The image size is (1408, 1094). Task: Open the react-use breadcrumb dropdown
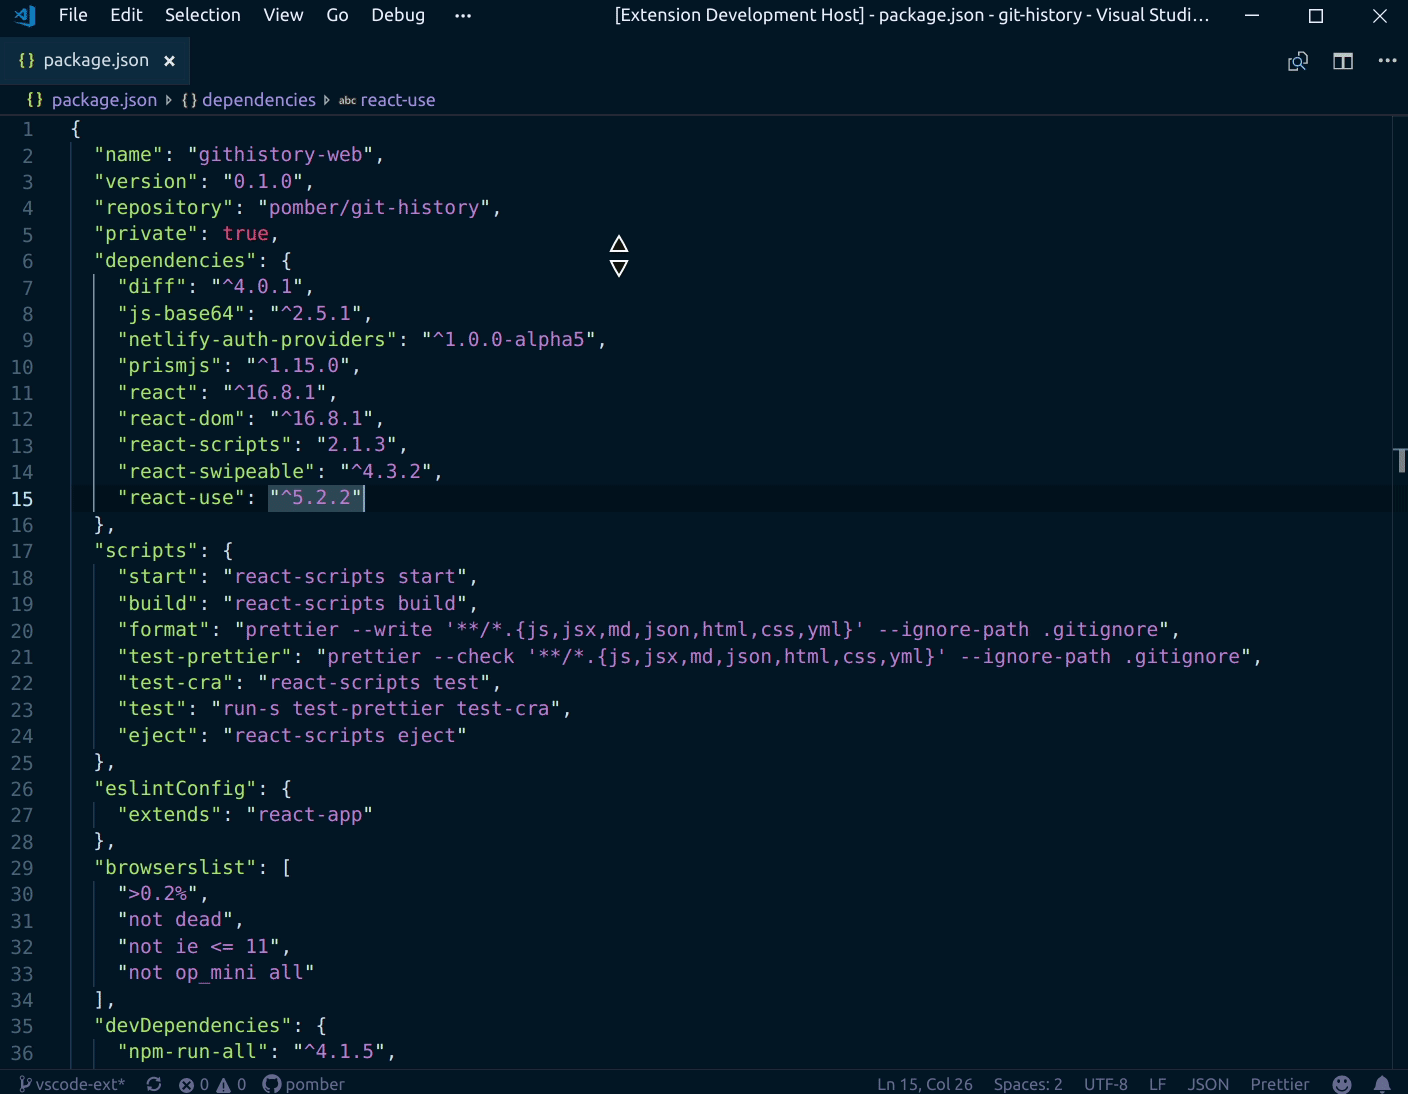397,99
